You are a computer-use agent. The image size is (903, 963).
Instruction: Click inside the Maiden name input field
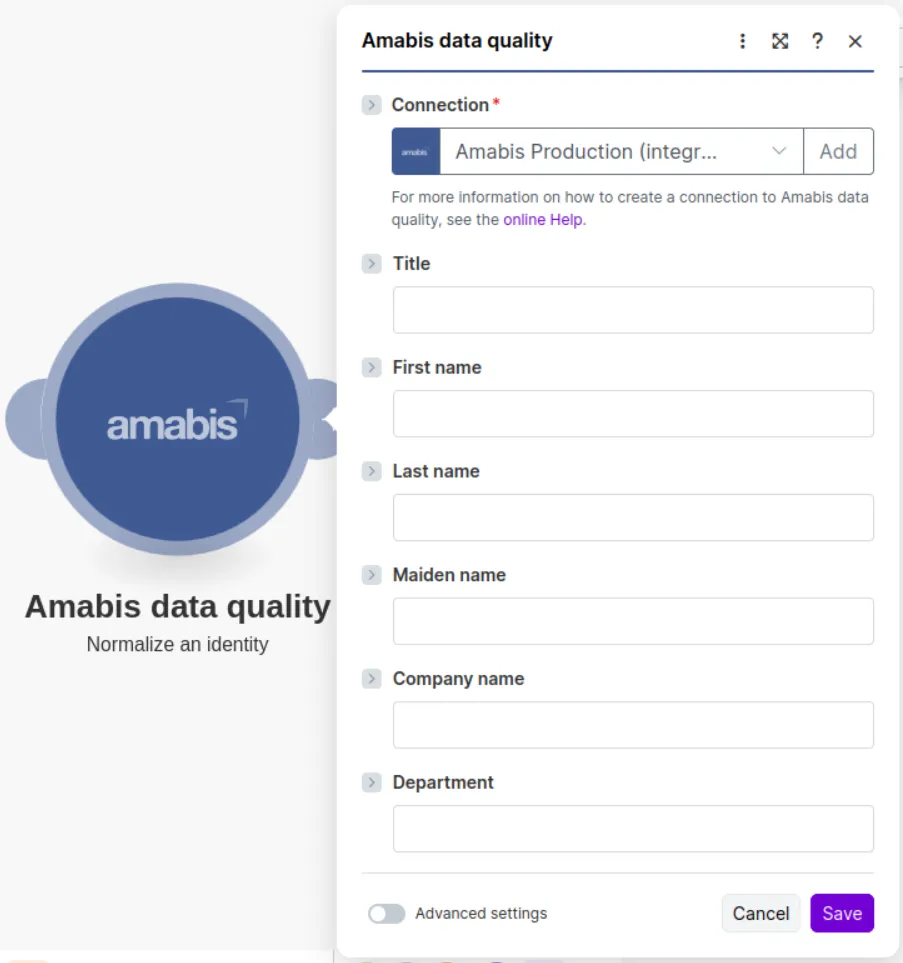[x=632, y=621]
